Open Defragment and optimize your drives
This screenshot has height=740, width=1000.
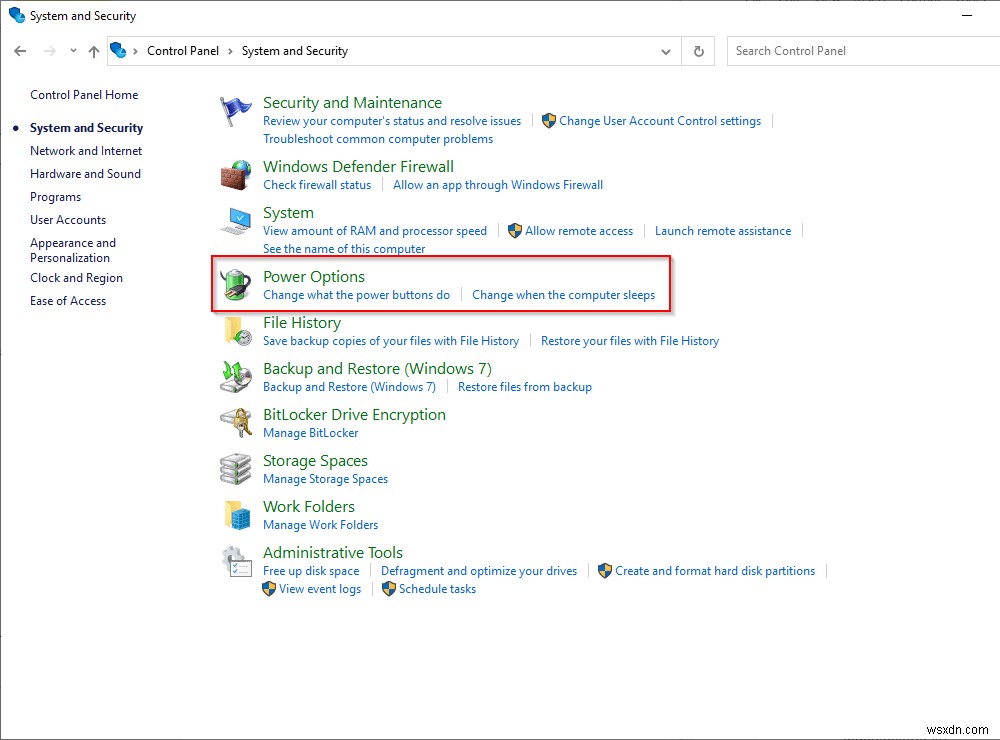click(x=479, y=571)
